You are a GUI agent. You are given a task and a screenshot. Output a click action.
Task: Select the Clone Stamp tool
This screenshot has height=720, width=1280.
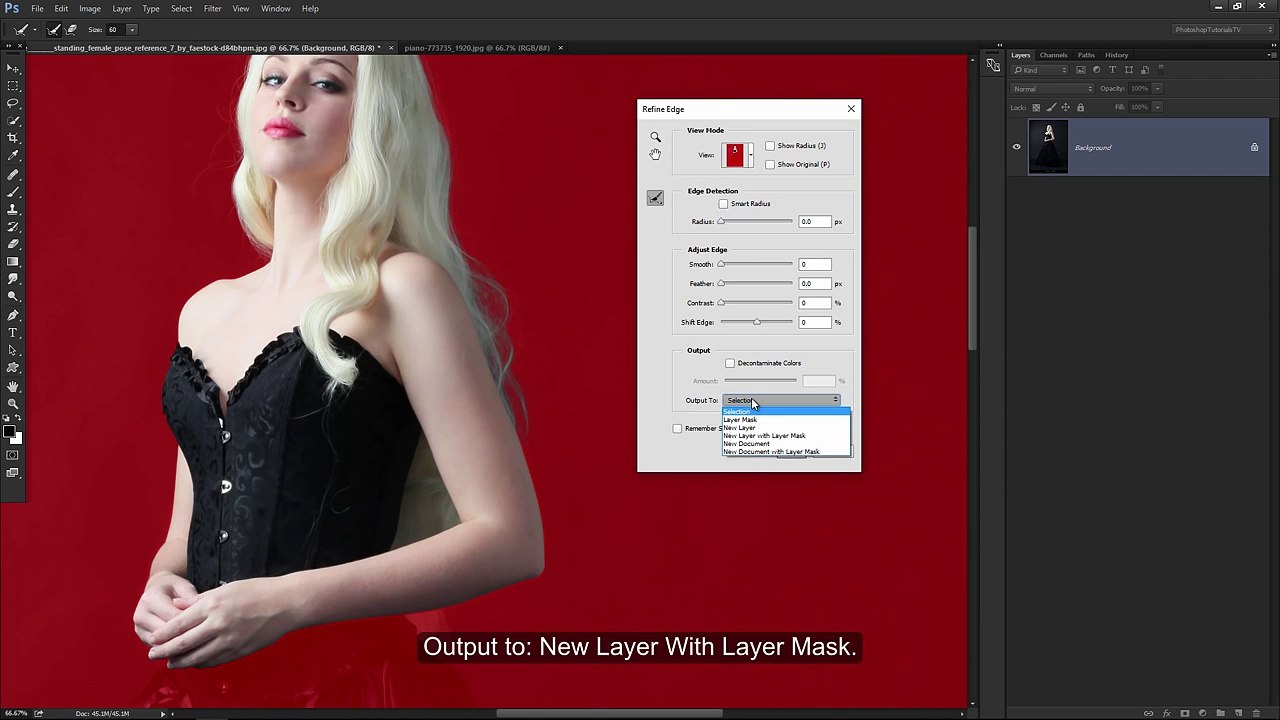point(13,209)
